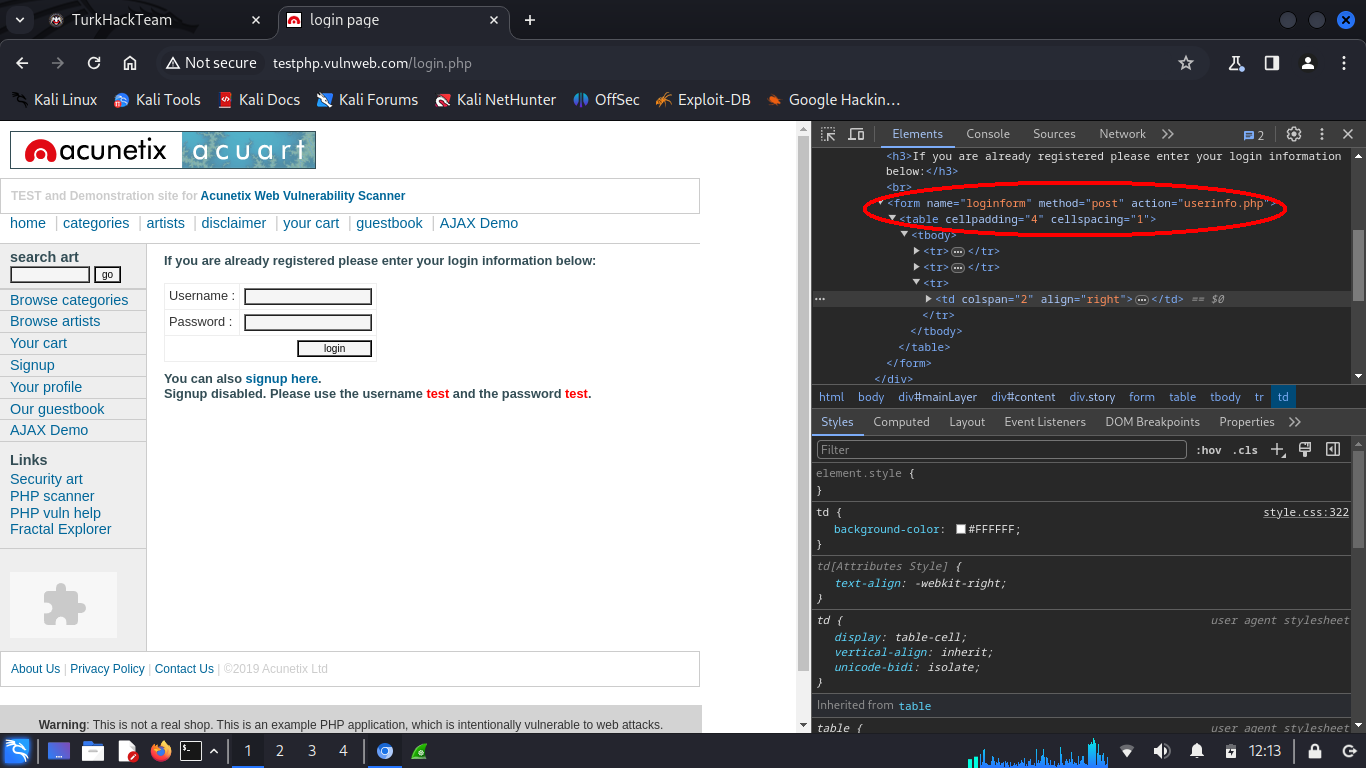Switch to the Console tab
The image size is (1366, 768).
coord(988,134)
